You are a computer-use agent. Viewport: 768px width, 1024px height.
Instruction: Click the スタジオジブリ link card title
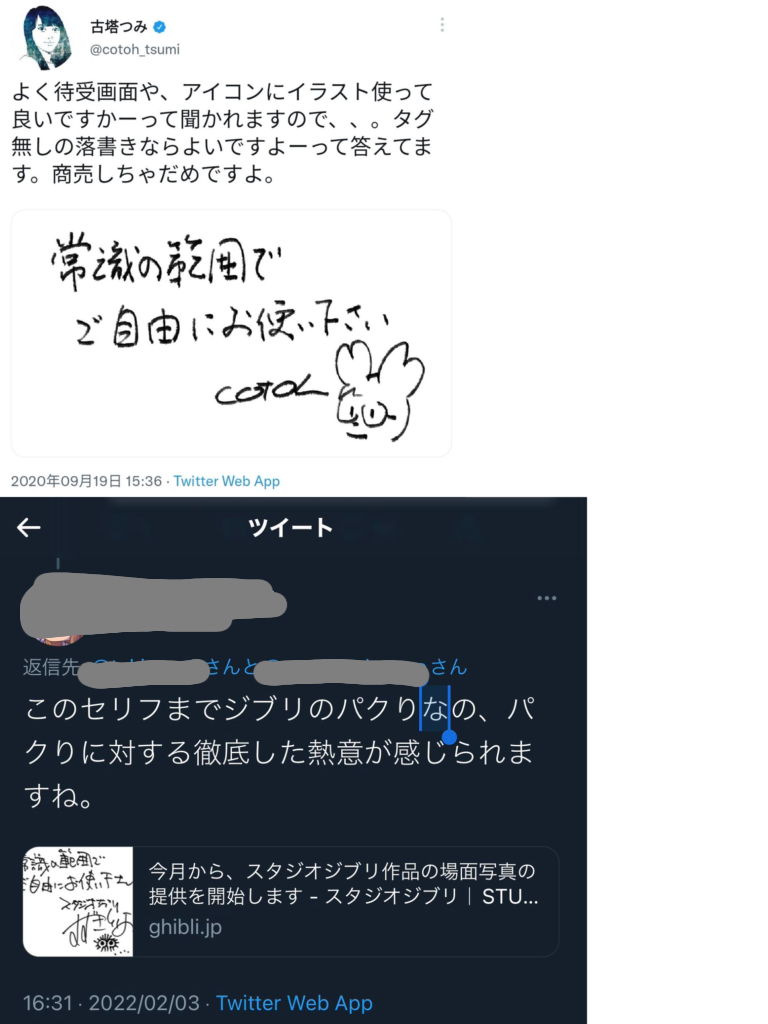point(343,884)
